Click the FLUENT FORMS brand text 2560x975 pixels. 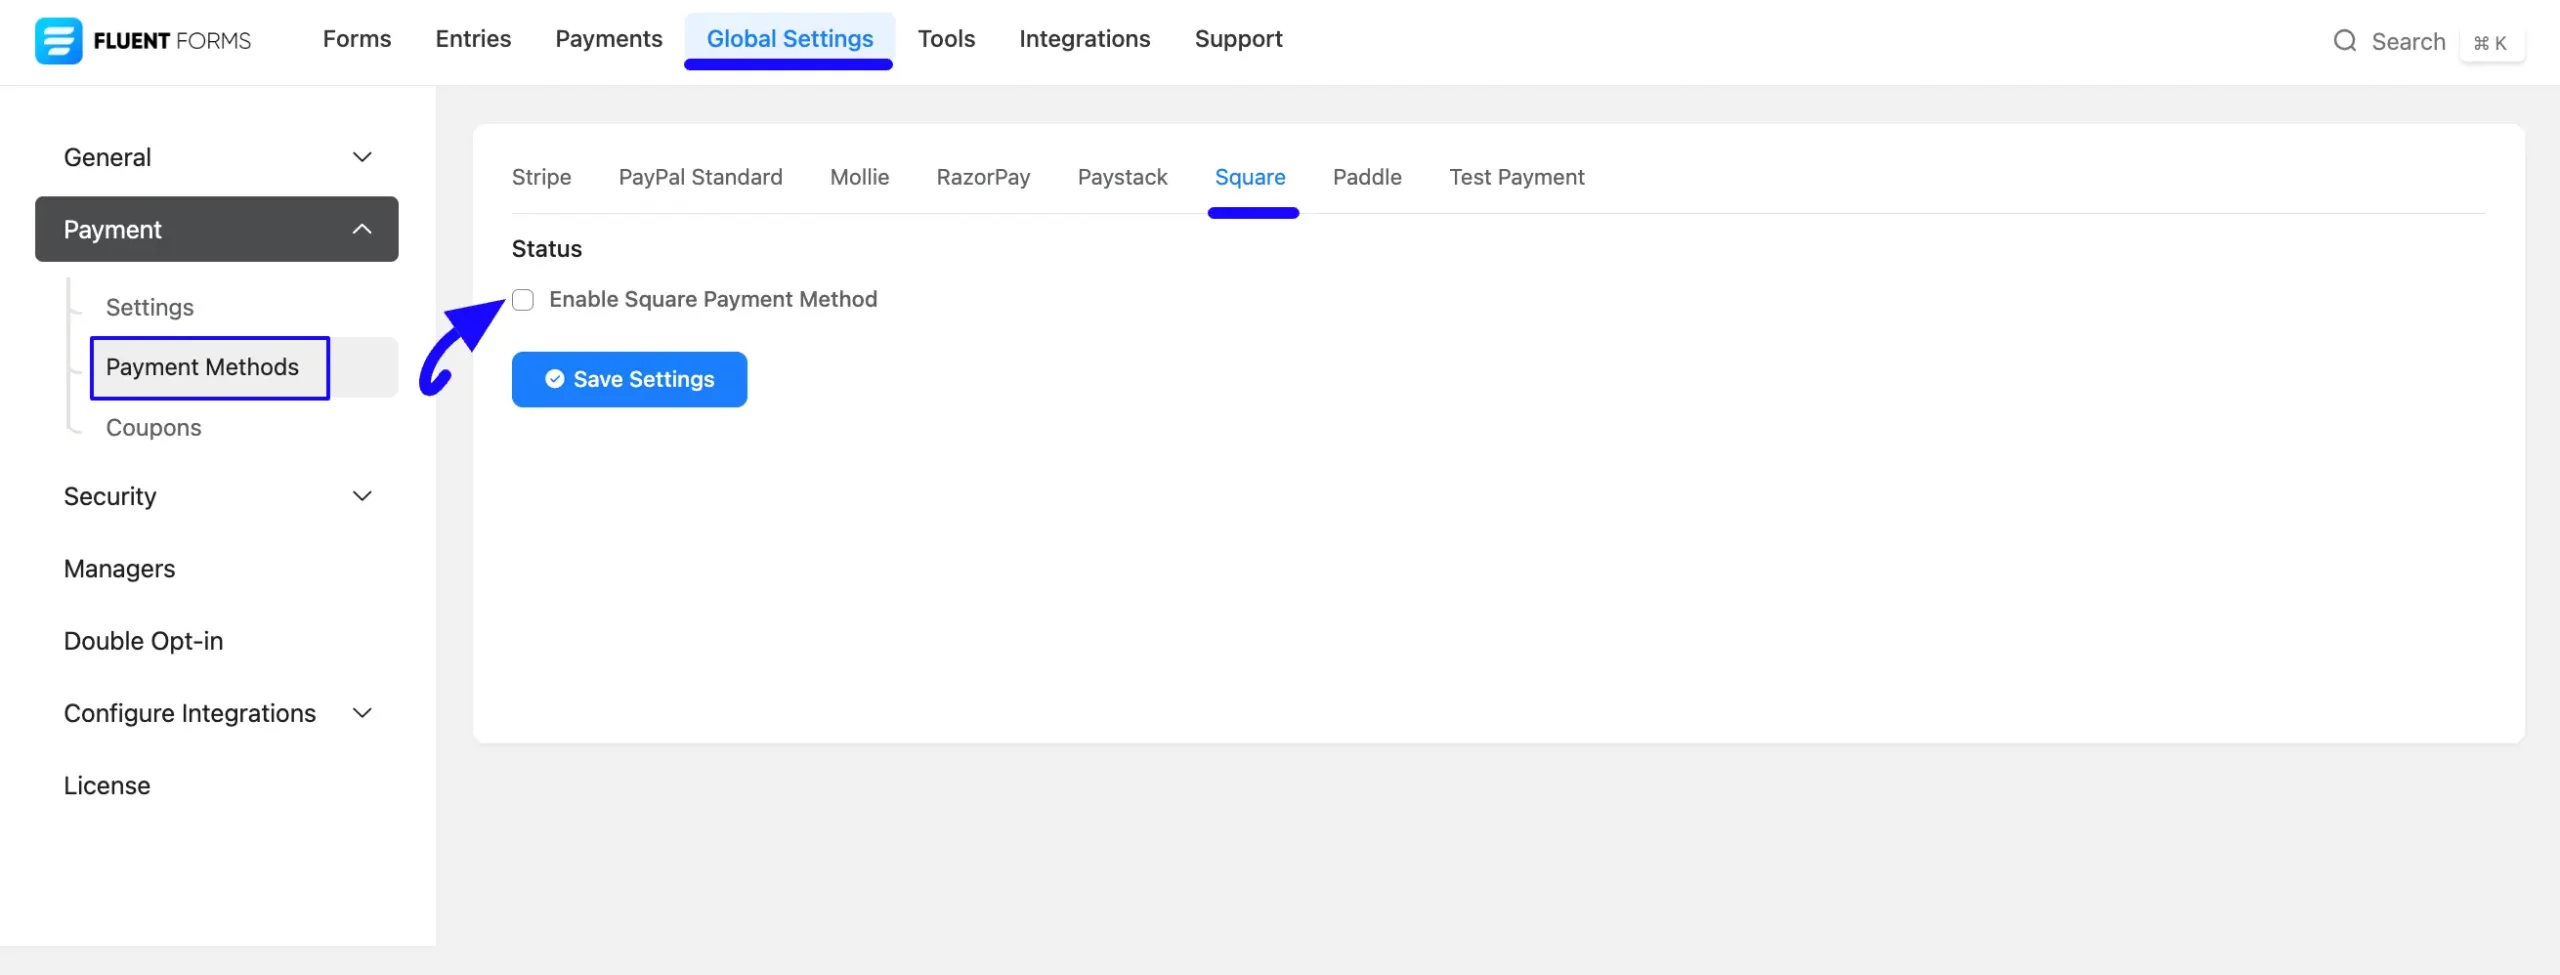[172, 41]
